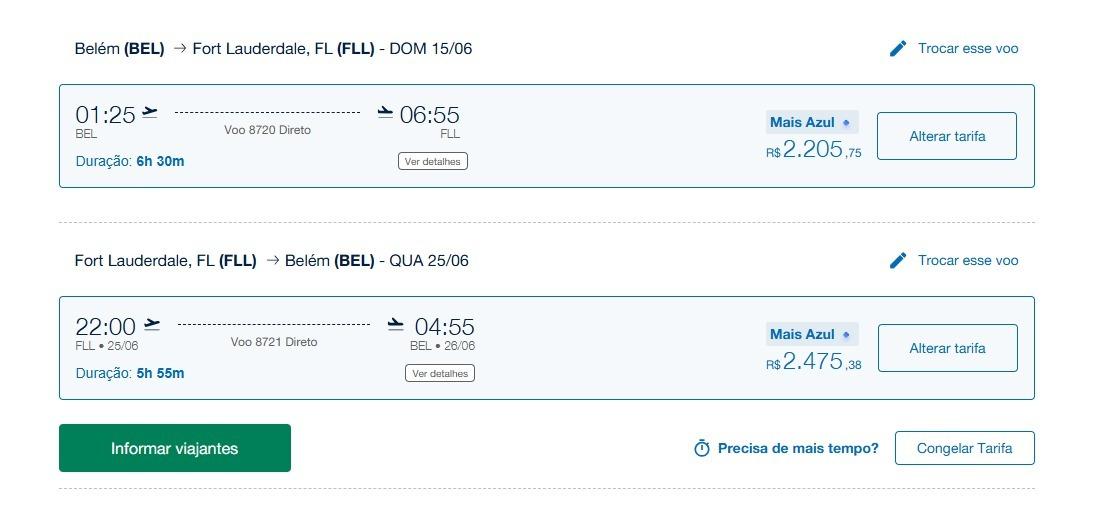Click the Precisa de mais tempo link
Screen dimensions: 1103x512
[798, 448]
